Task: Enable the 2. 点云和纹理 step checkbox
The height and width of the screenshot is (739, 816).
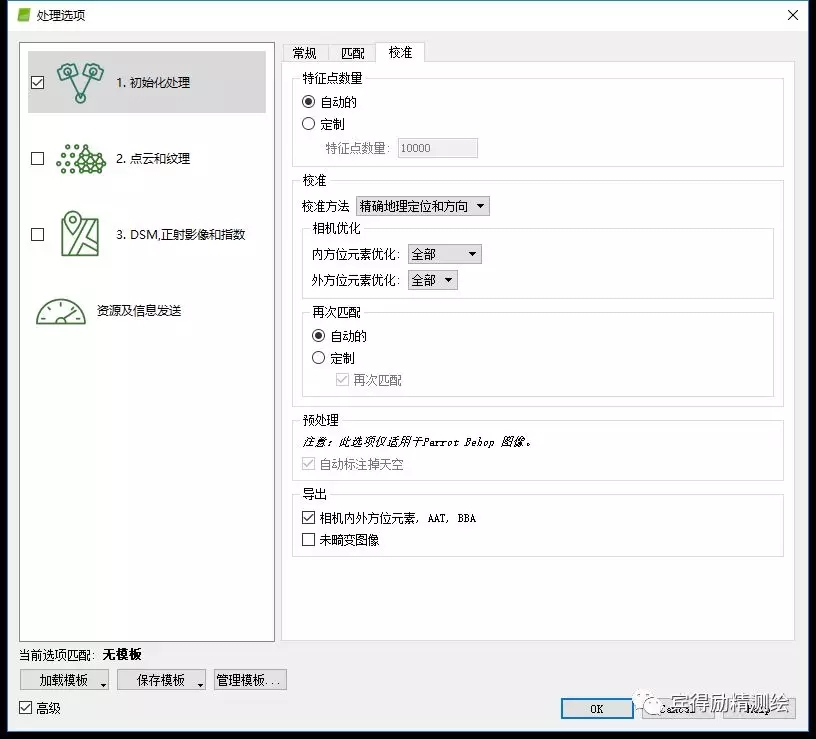Action: coord(38,158)
